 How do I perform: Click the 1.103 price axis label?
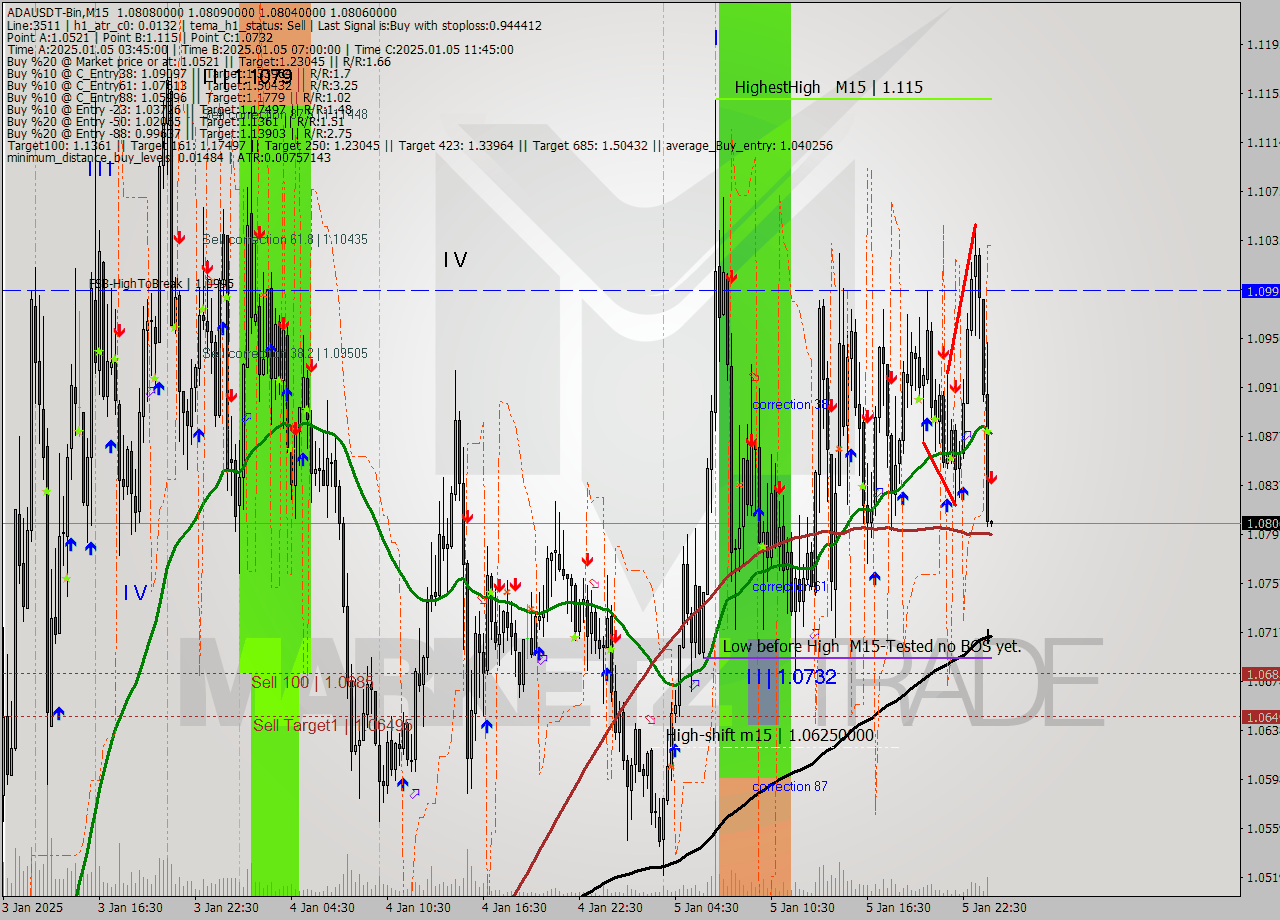click(x=1262, y=241)
